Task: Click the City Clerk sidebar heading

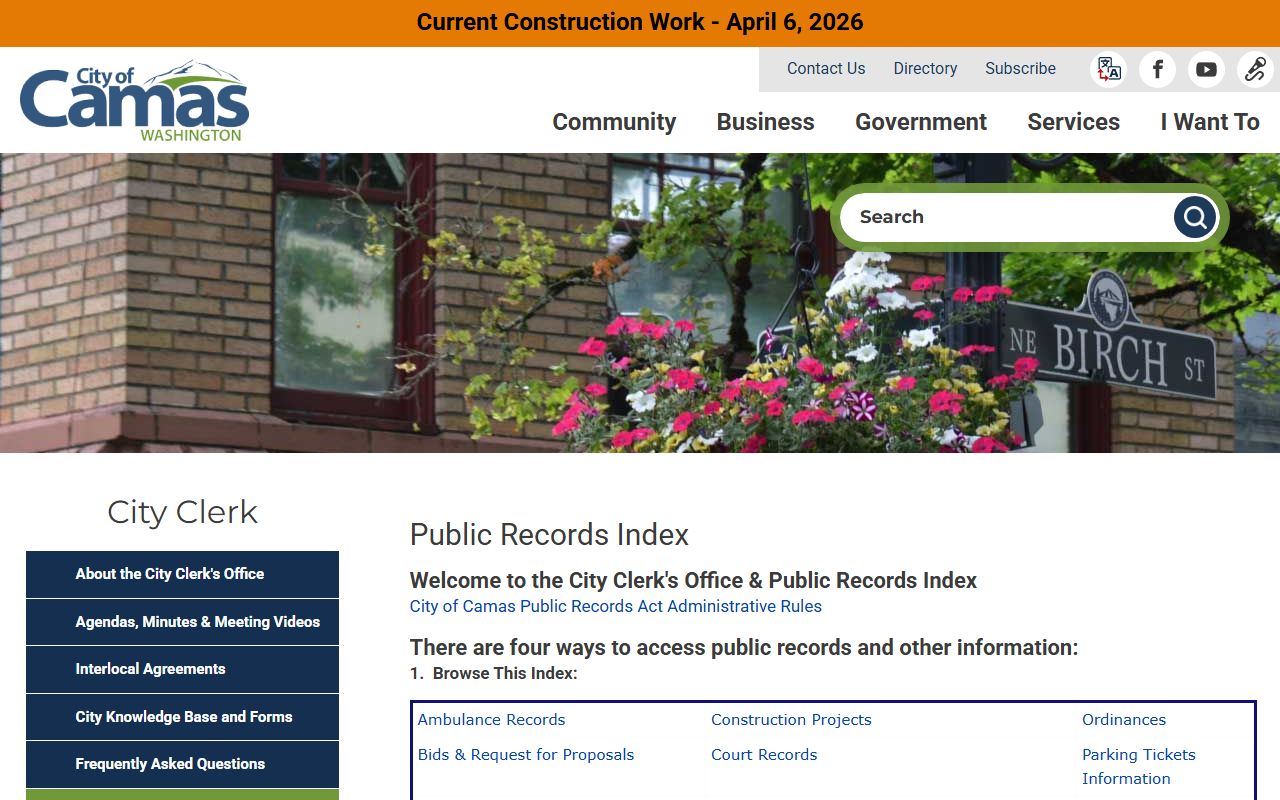Action: coord(182,512)
